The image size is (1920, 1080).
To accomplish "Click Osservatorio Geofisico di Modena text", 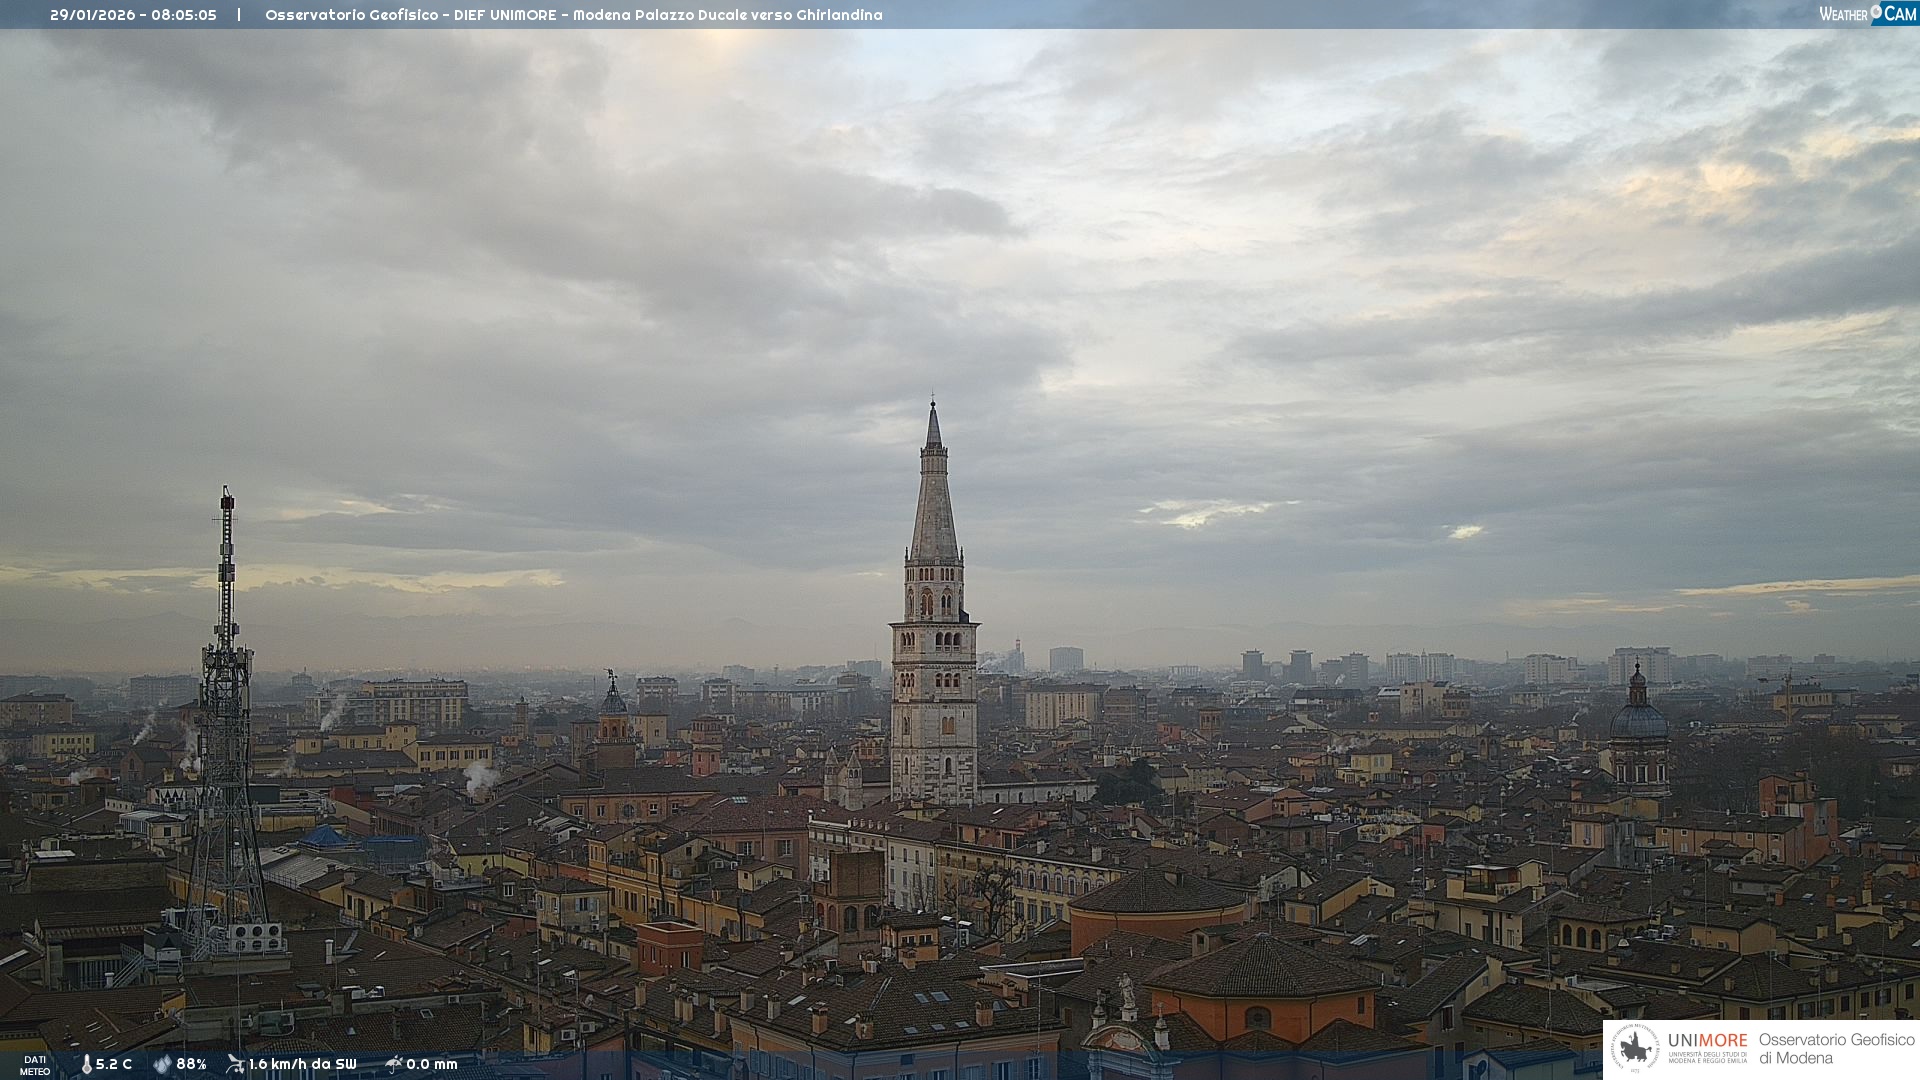I will tap(1836, 1049).
